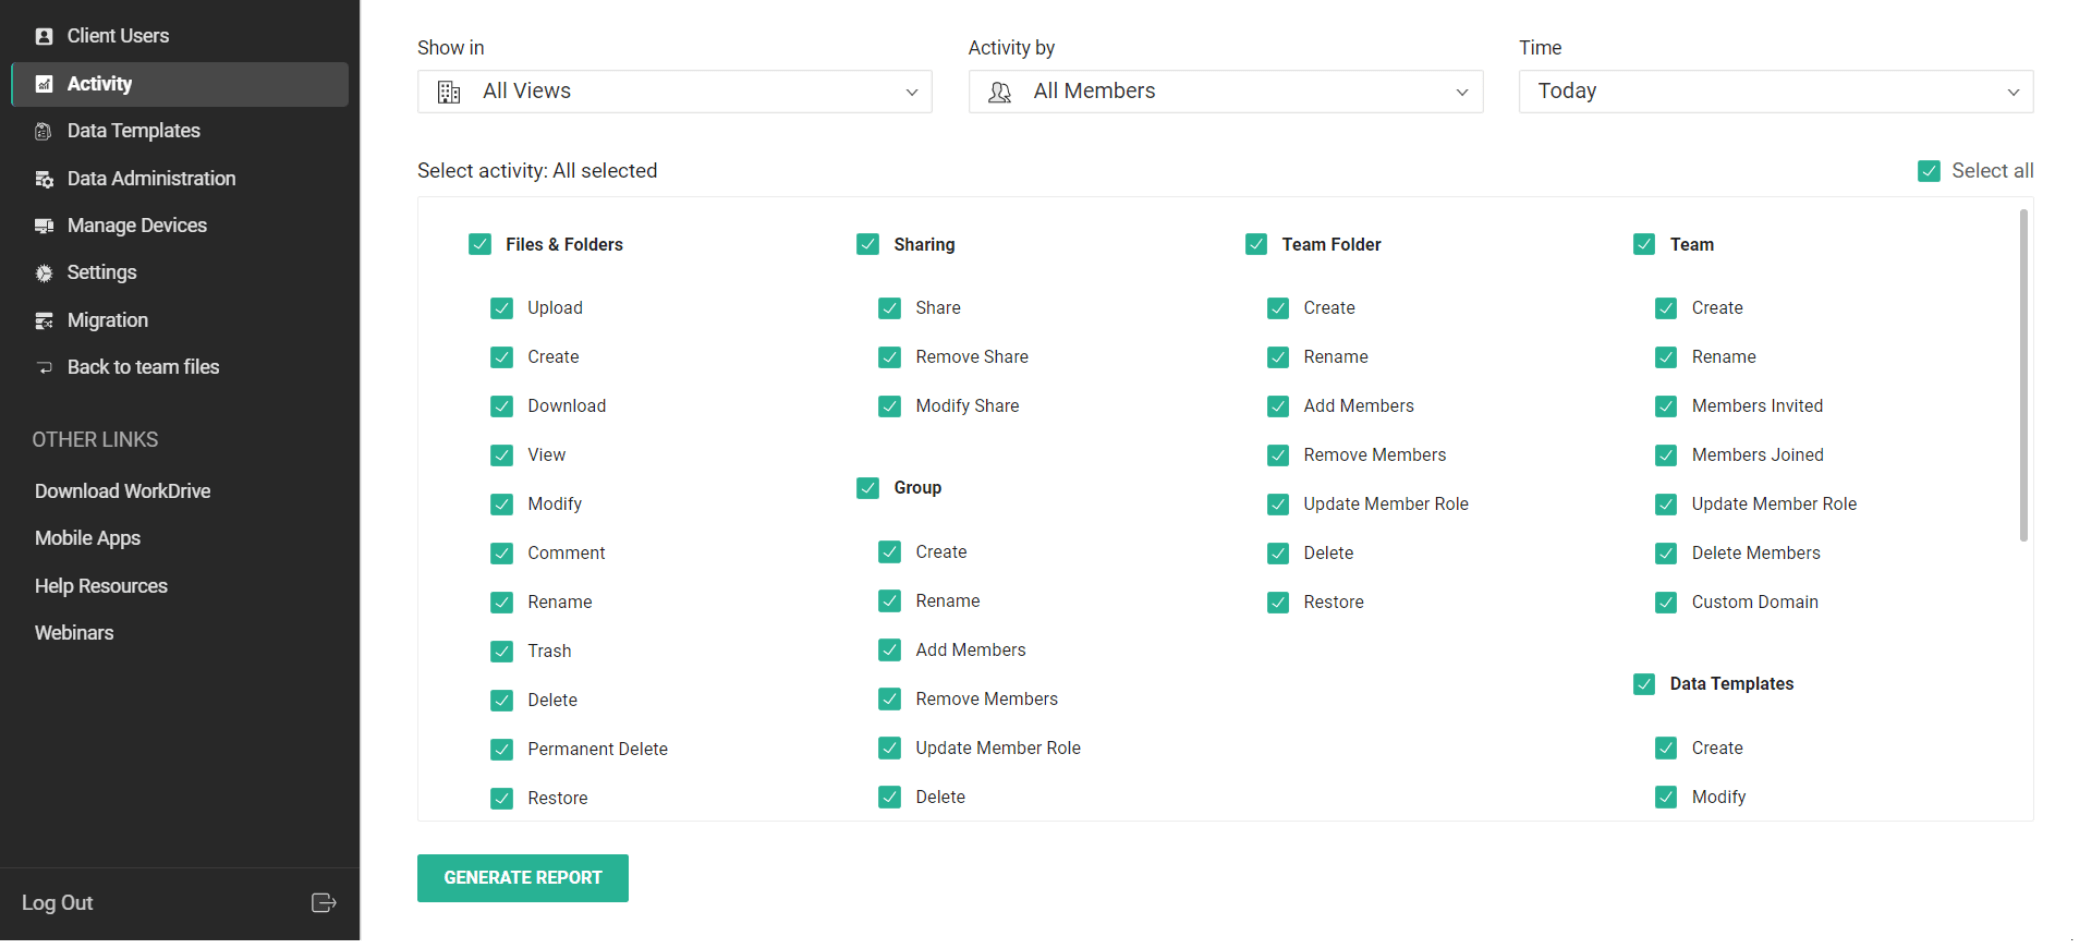Click the Log Out exit icon

[x=324, y=903]
